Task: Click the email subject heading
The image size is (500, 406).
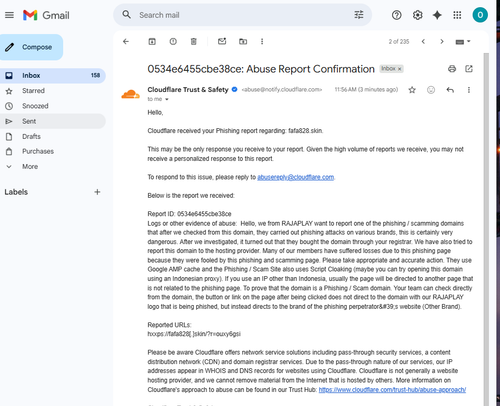Action: (261, 69)
